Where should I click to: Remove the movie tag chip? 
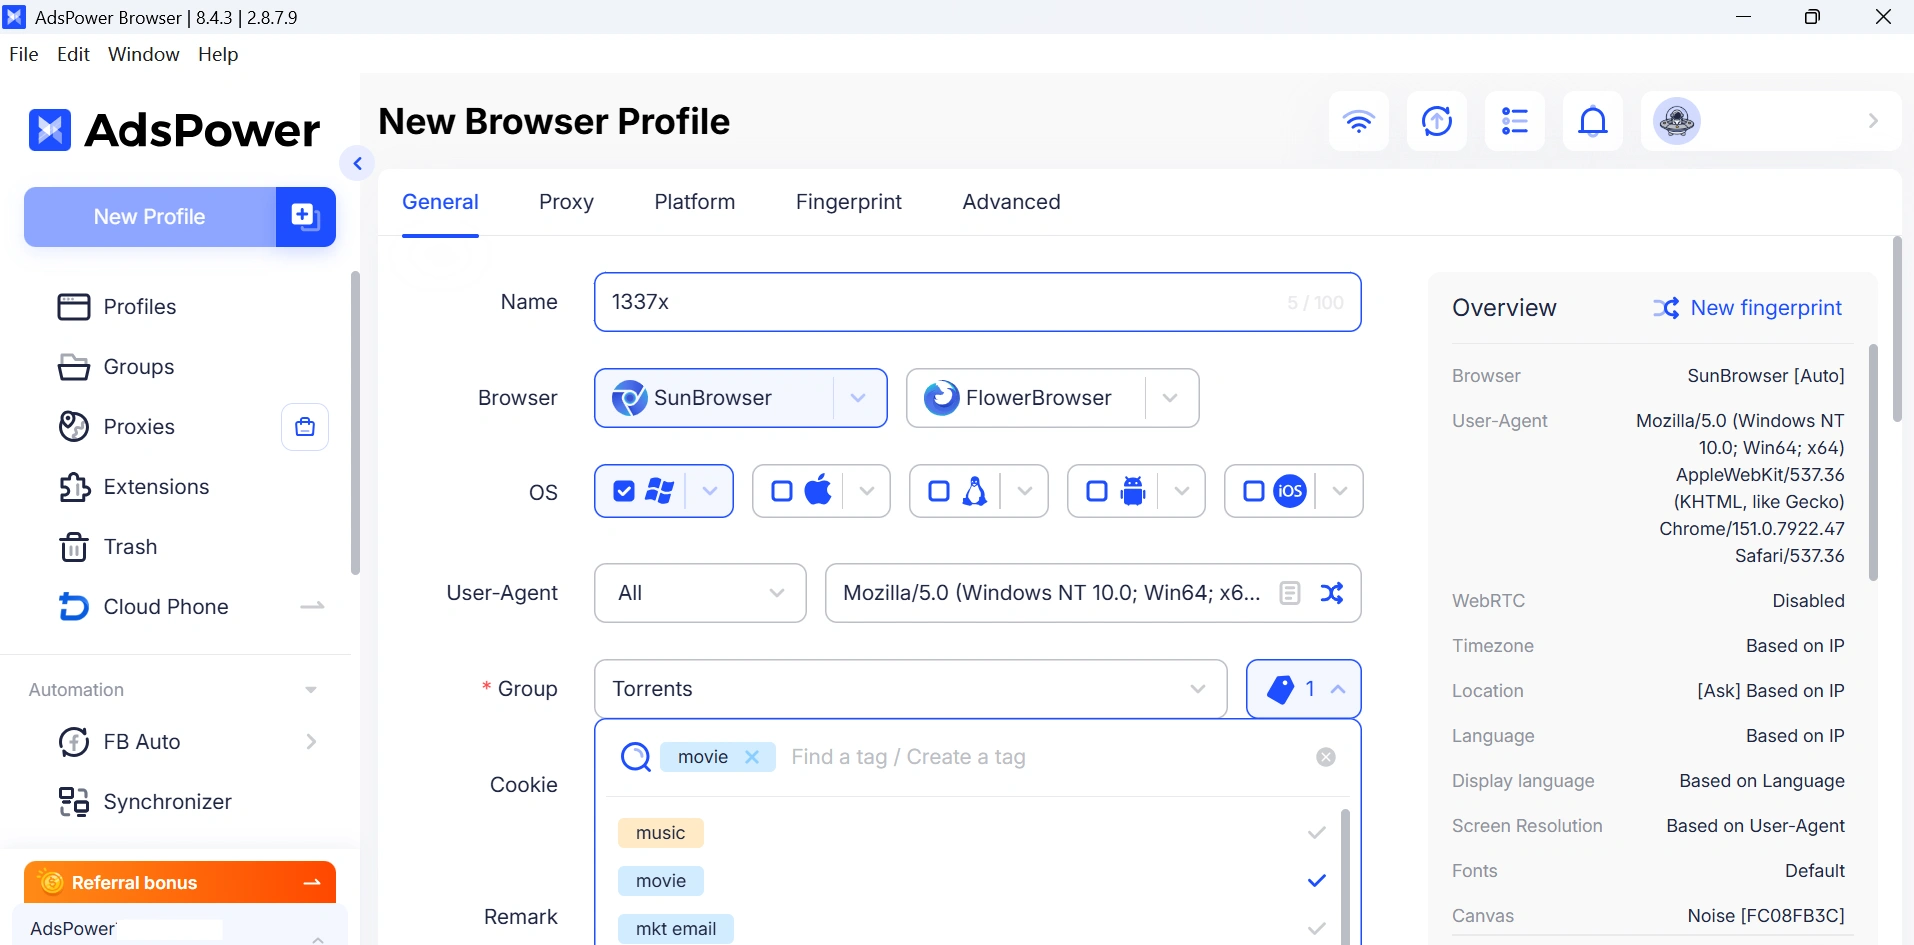752,757
